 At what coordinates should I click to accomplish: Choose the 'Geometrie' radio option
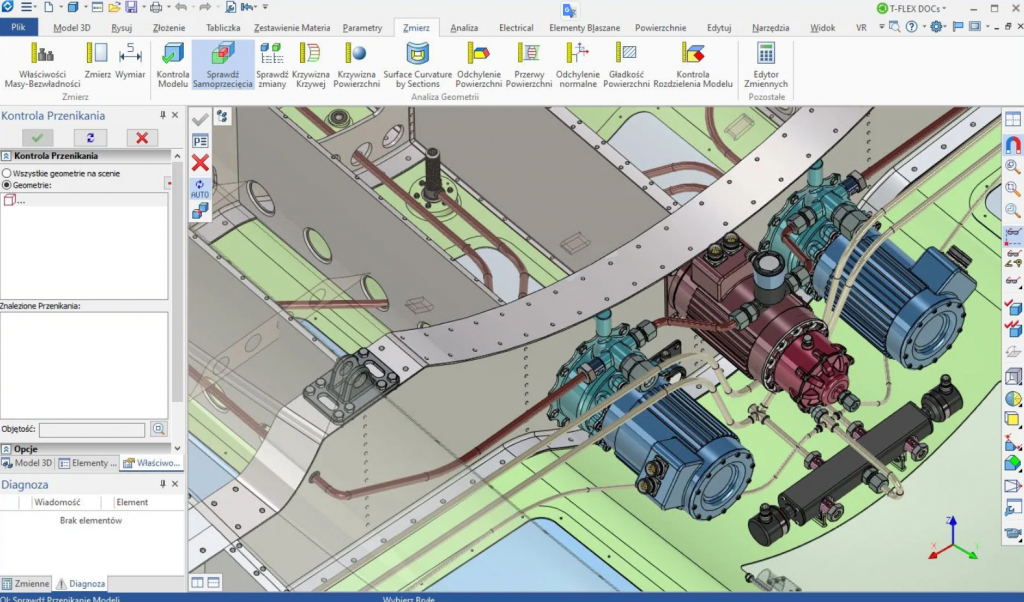pyautogui.click(x=7, y=185)
